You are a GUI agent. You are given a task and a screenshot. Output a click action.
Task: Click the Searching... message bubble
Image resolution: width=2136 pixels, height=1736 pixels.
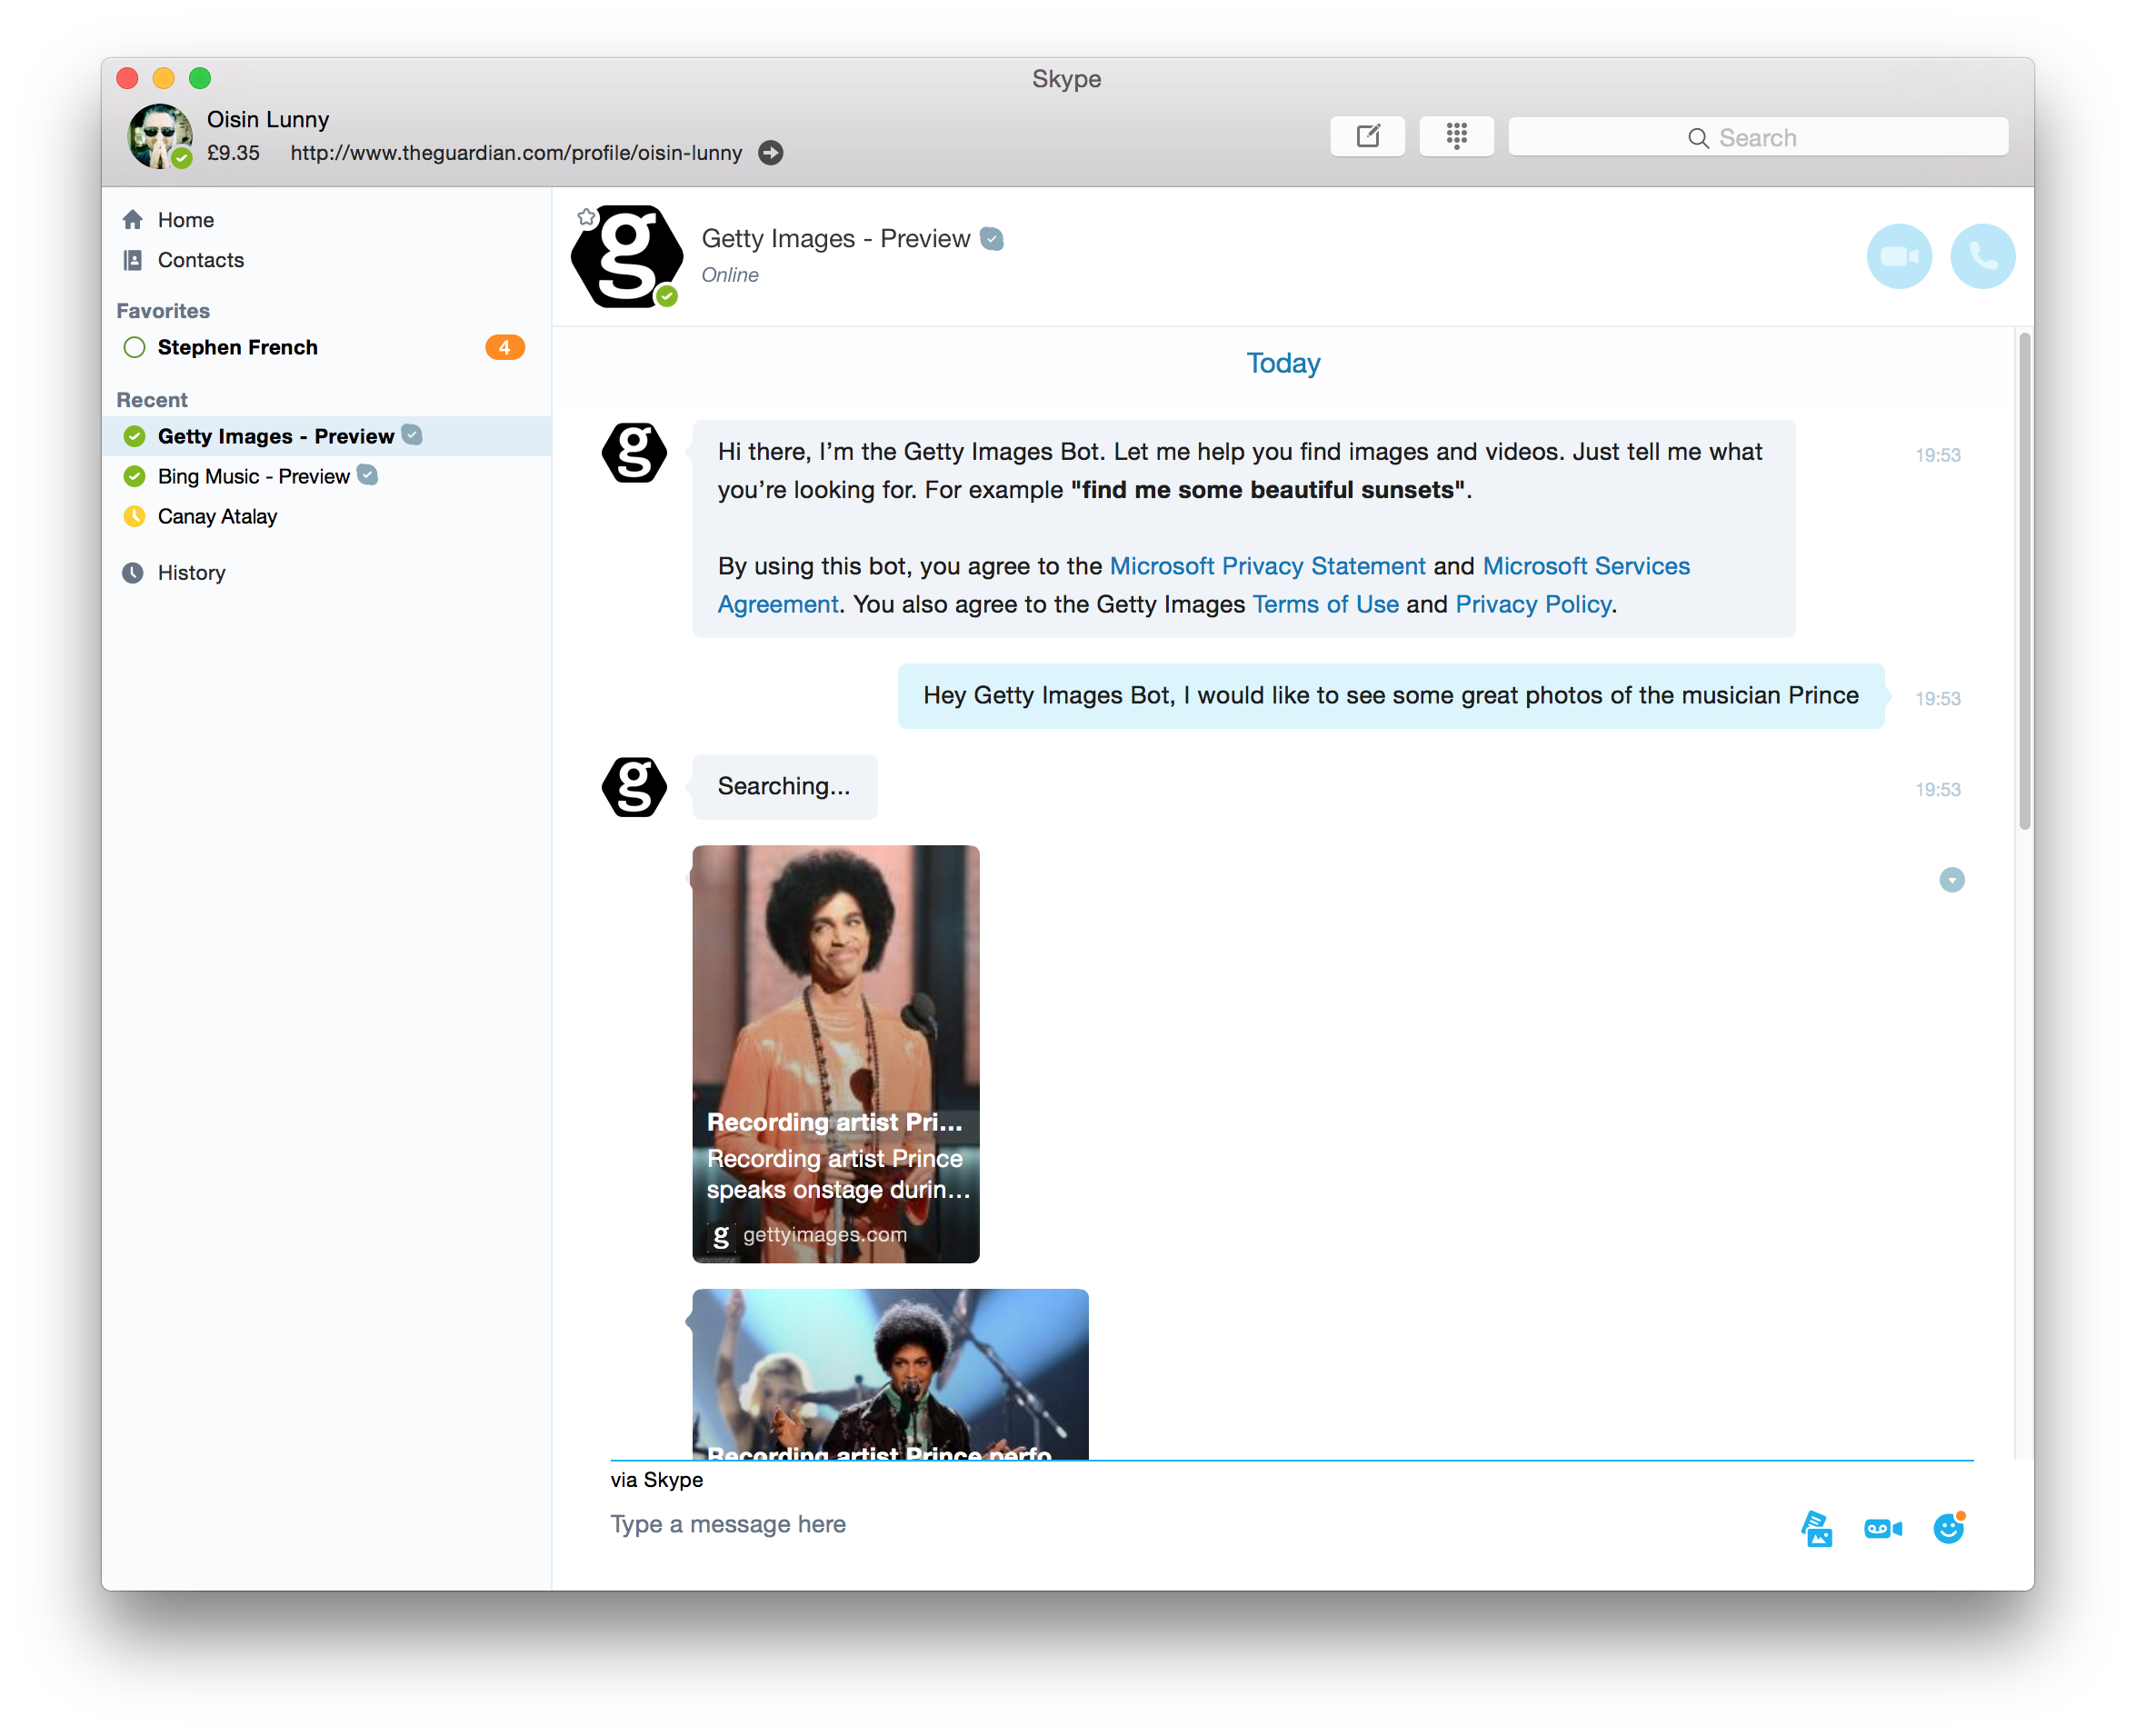784,787
